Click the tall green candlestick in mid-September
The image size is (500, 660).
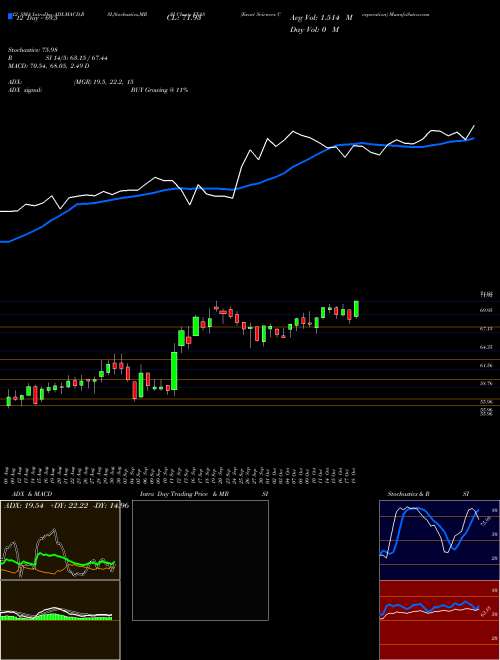click(174, 371)
